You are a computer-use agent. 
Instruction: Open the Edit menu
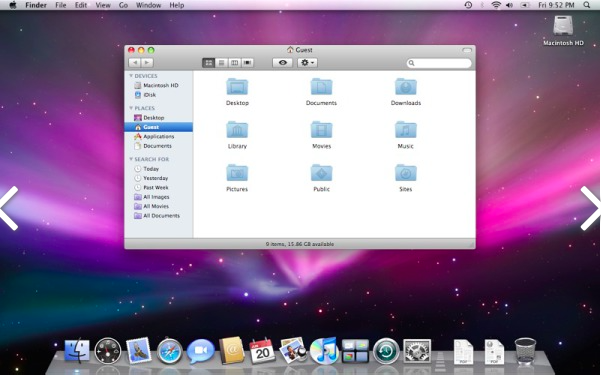click(x=80, y=5)
